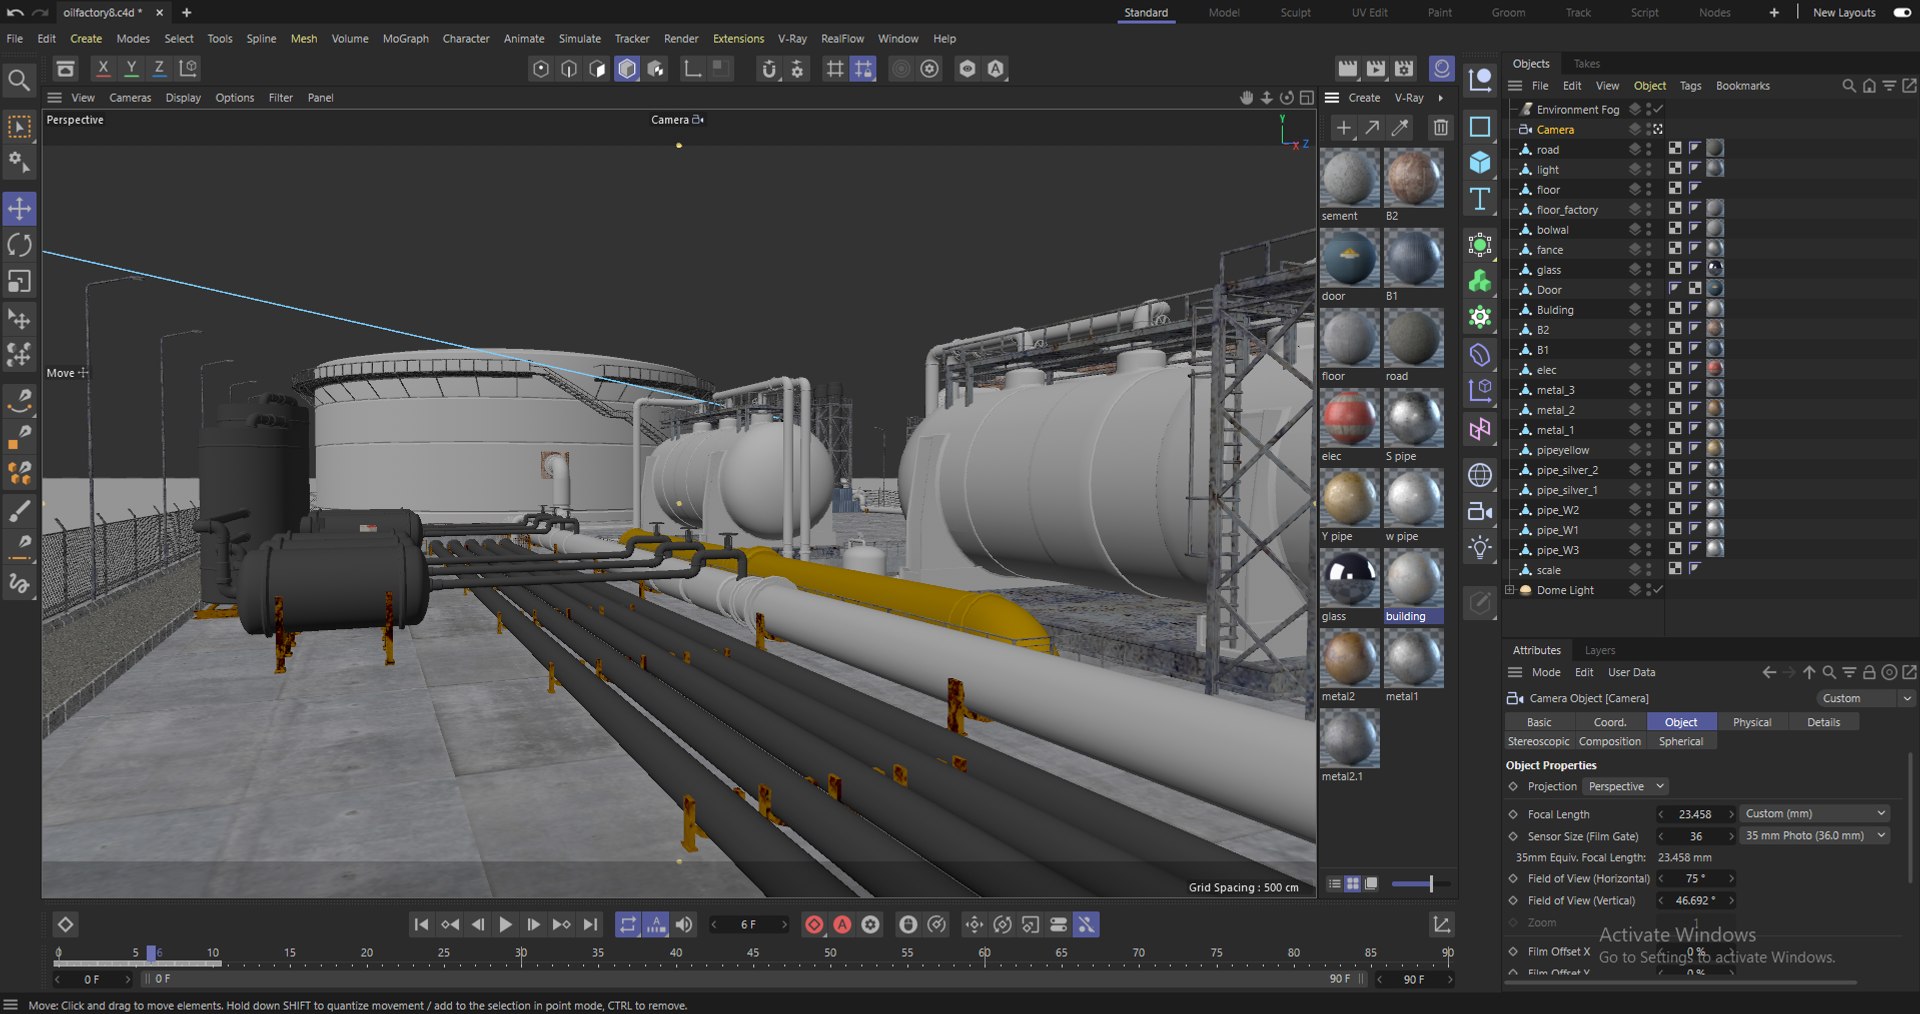Viewport: 1920px width, 1014px height.
Task: Toggle timeline loop playback button
Action: [627, 925]
